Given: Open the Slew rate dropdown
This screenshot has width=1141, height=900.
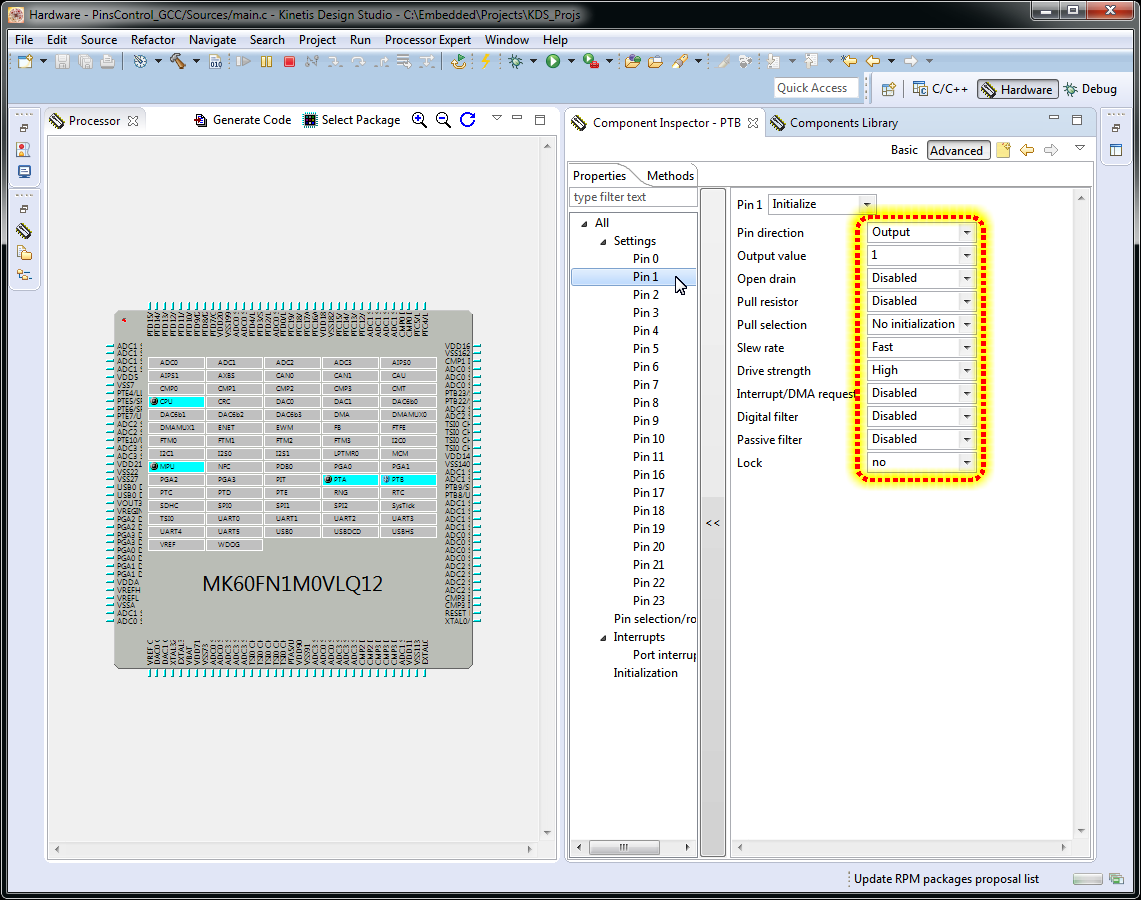Looking at the screenshot, I should pyautogui.click(x=966, y=347).
